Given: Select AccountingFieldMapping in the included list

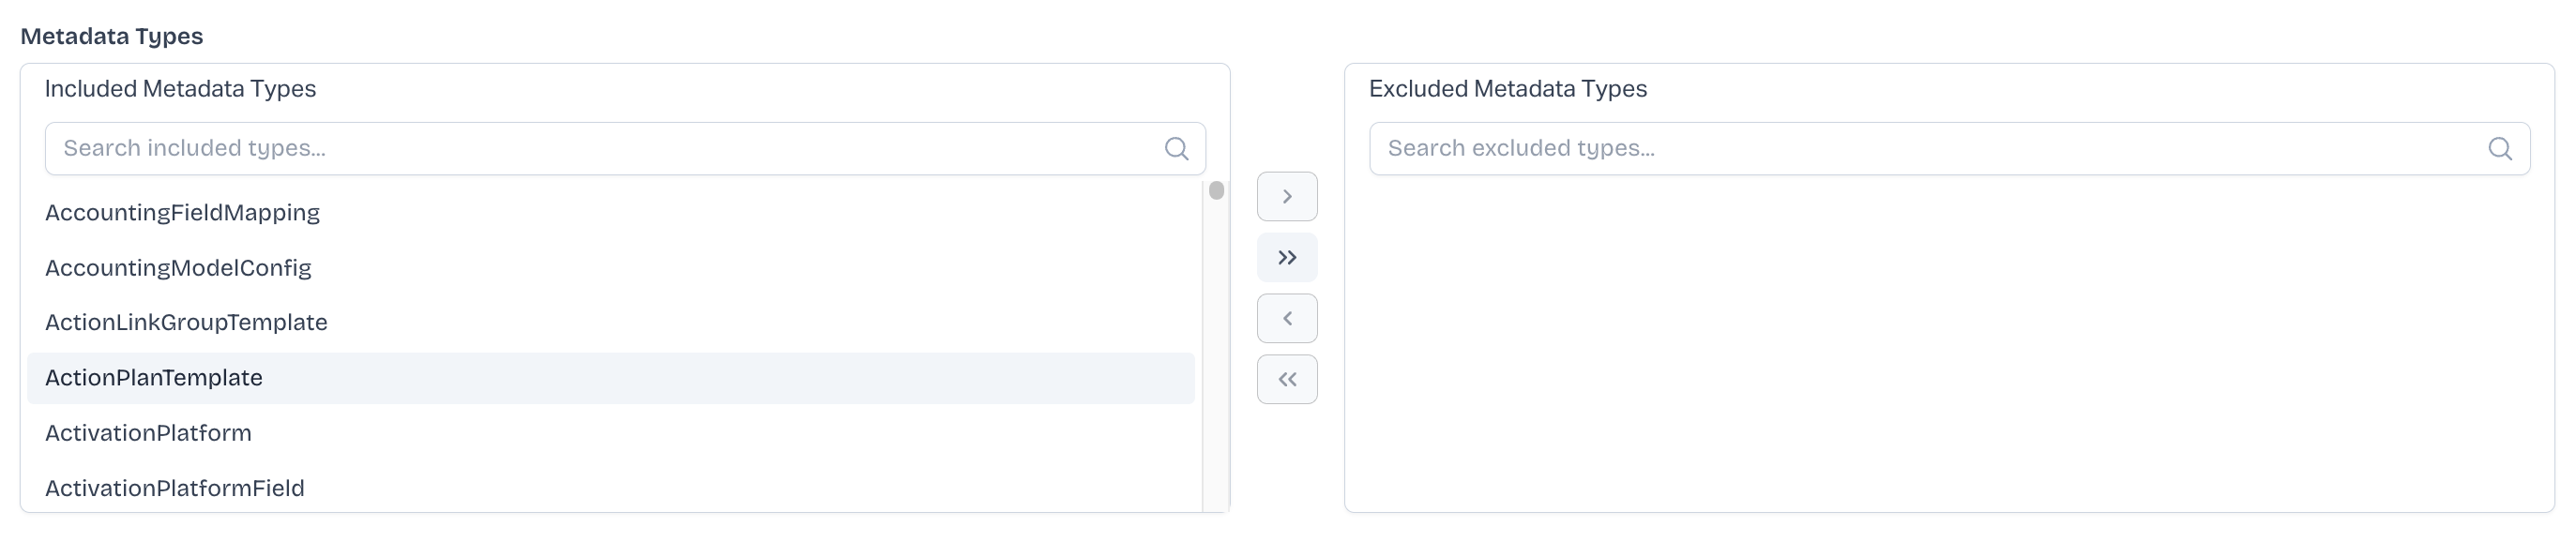Looking at the screenshot, I should tap(182, 213).
